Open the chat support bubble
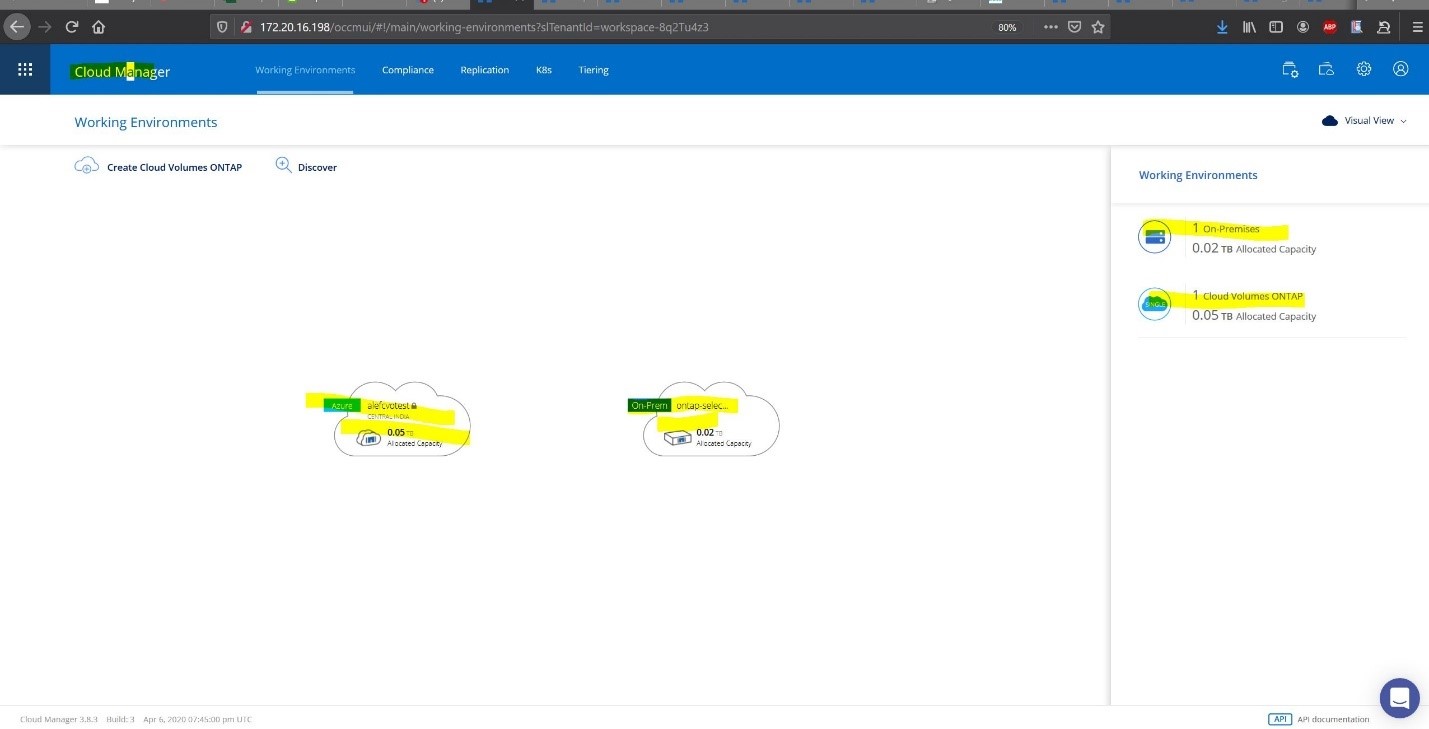This screenshot has height=729, width=1429. click(1400, 698)
